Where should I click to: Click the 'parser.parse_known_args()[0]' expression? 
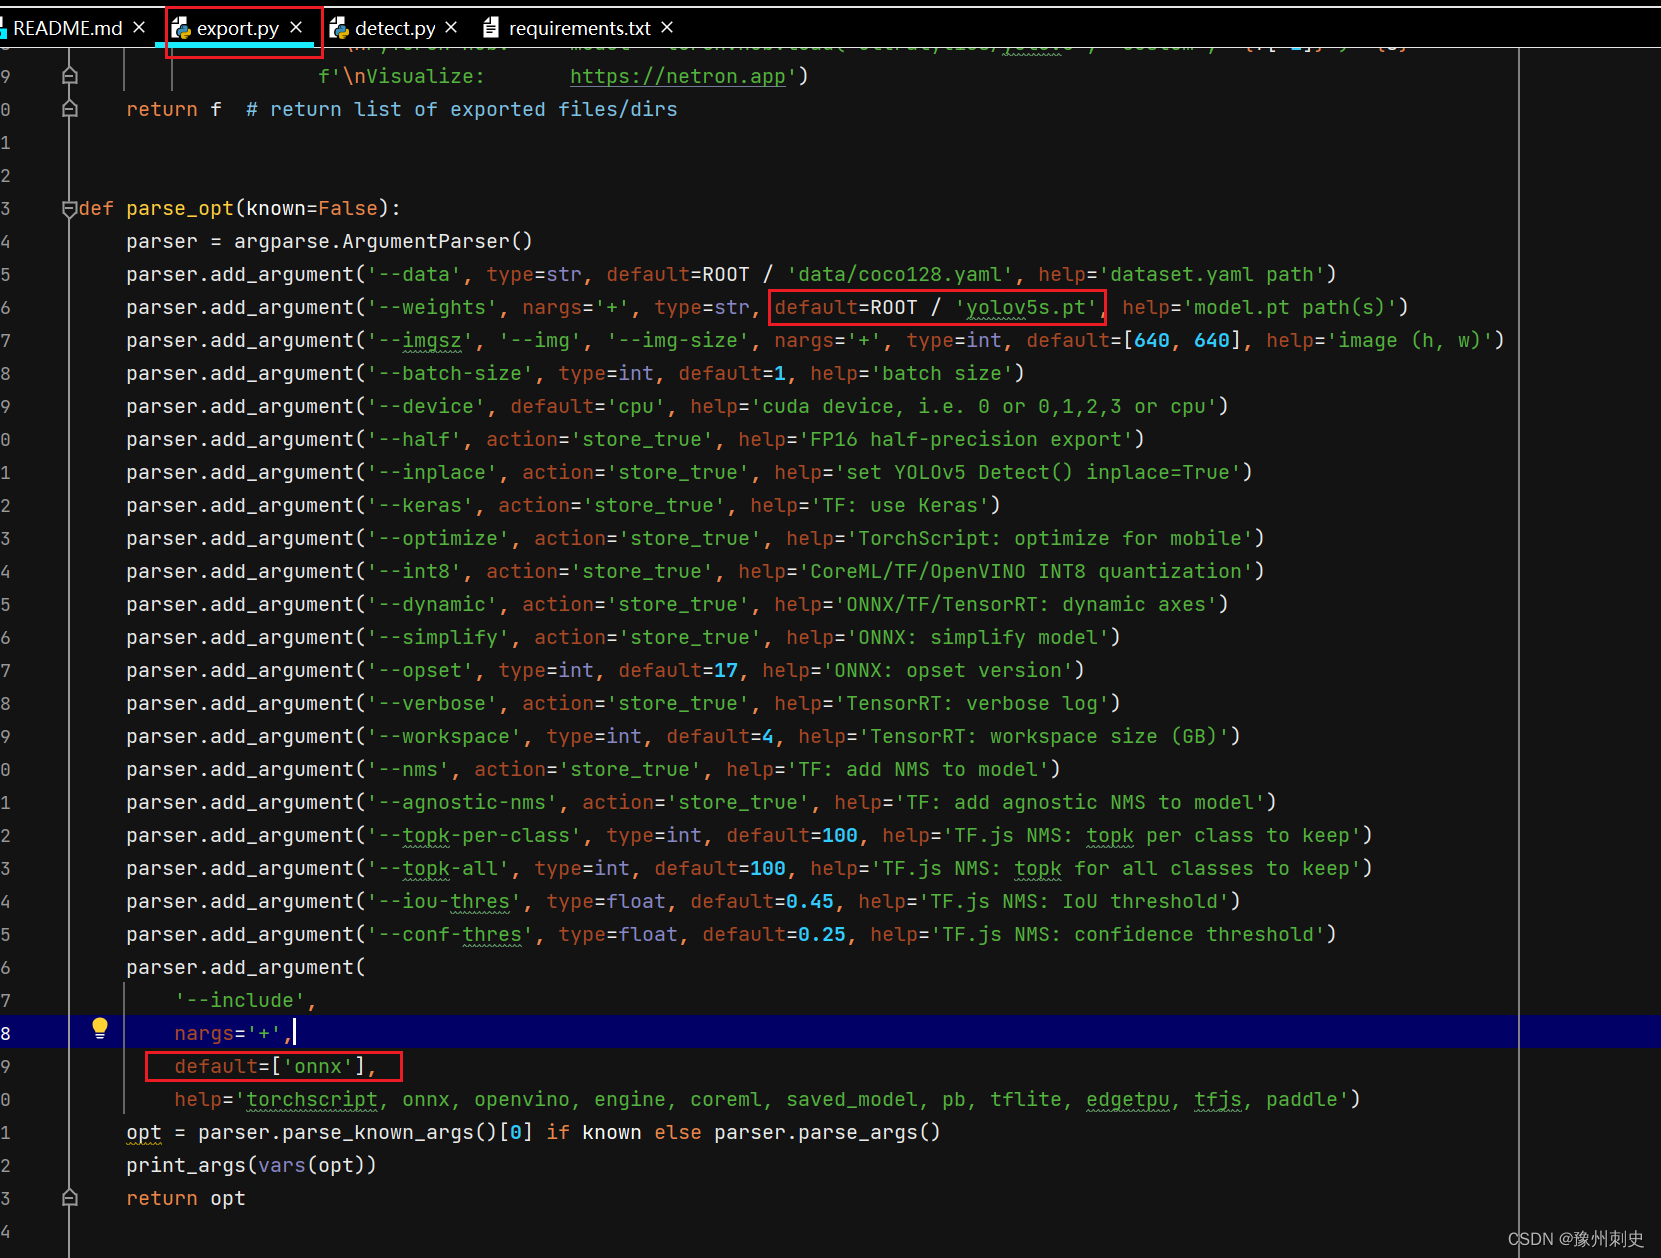point(365,1132)
